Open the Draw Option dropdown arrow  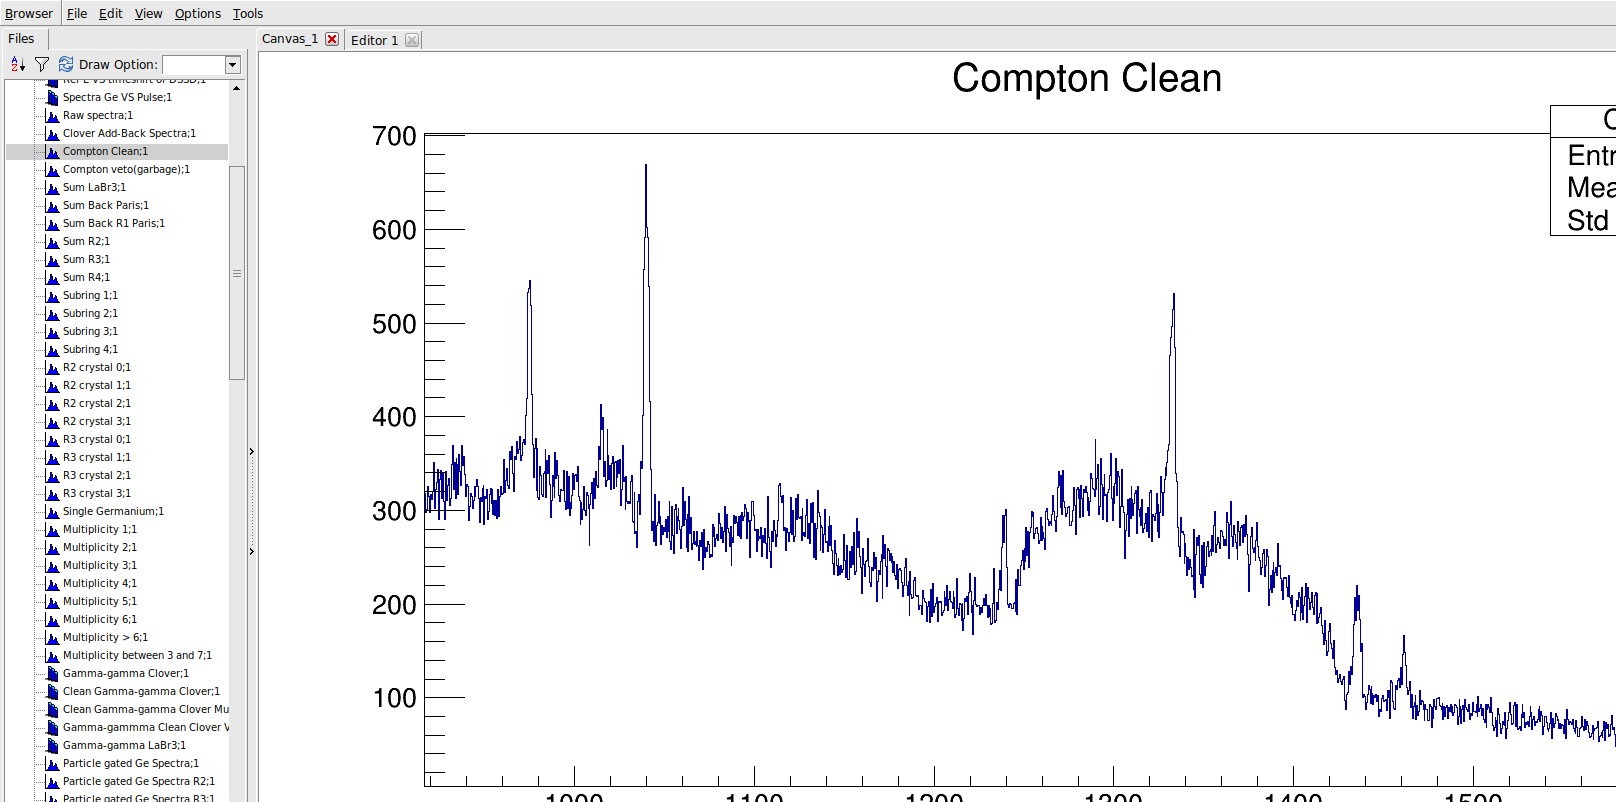pos(233,65)
